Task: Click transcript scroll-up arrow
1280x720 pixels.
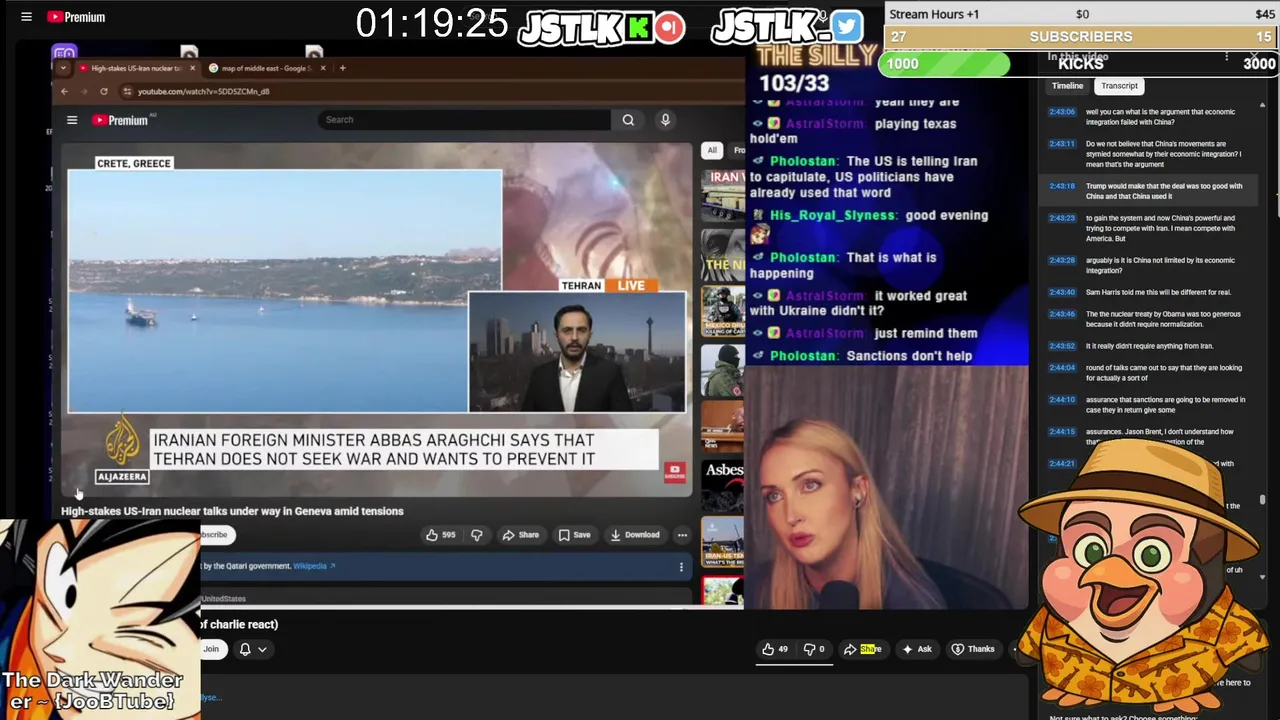Action: click(x=1262, y=105)
